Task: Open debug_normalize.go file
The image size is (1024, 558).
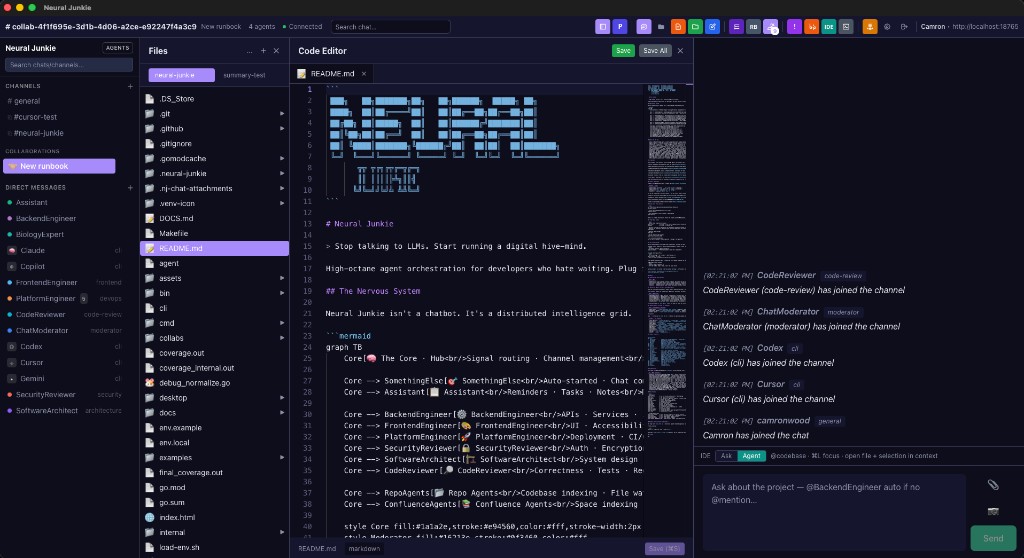Action: pyautogui.click(x=214, y=383)
